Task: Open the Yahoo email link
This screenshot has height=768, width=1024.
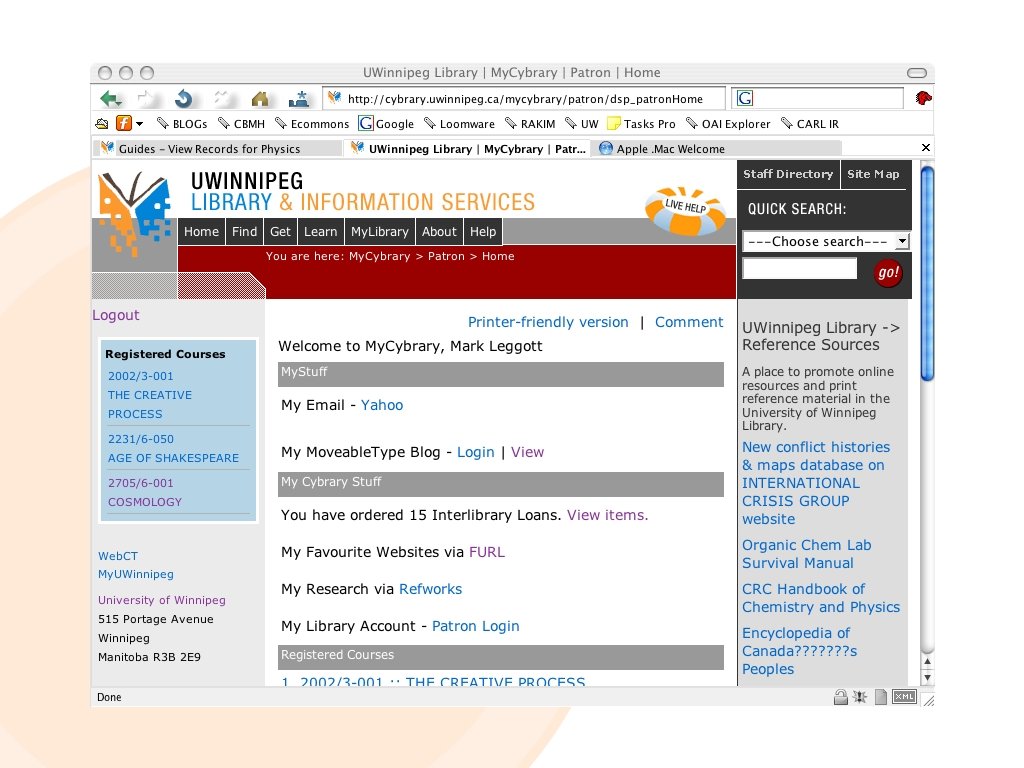Action: pyautogui.click(x=382, y=406)
